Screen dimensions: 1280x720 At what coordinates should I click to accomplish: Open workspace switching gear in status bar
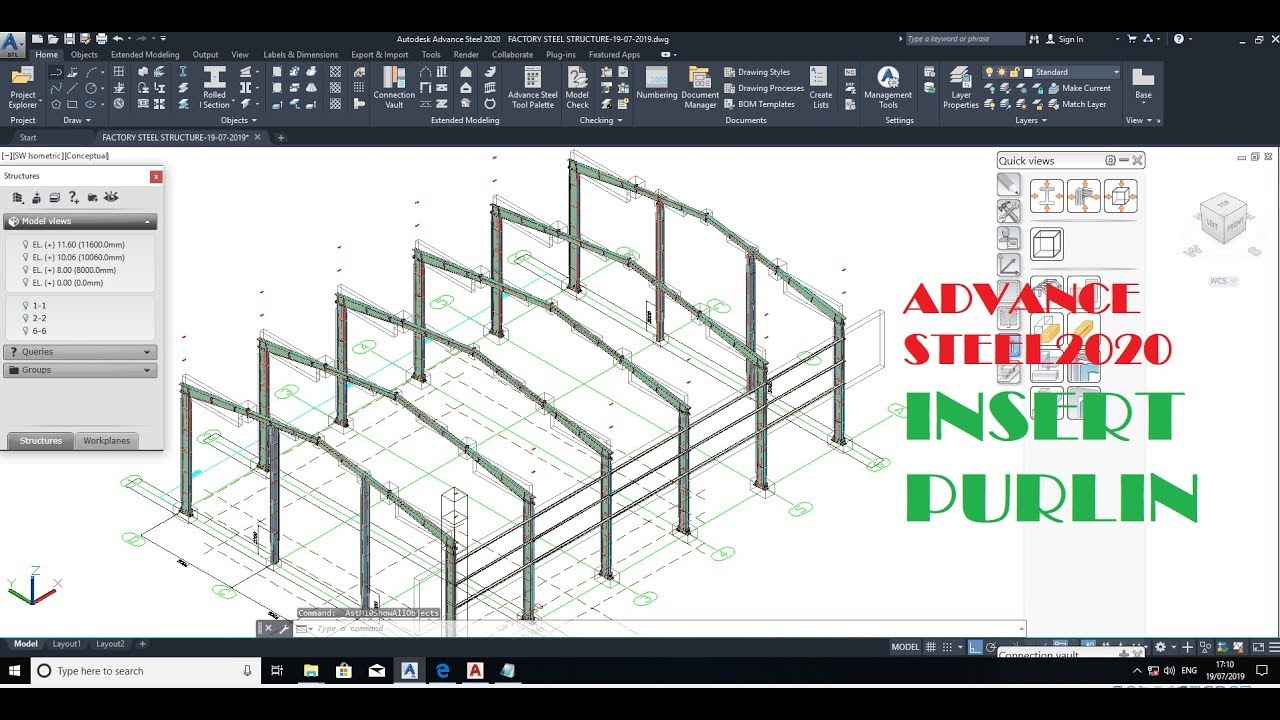pyautogui.click(x=1160, y=647)
